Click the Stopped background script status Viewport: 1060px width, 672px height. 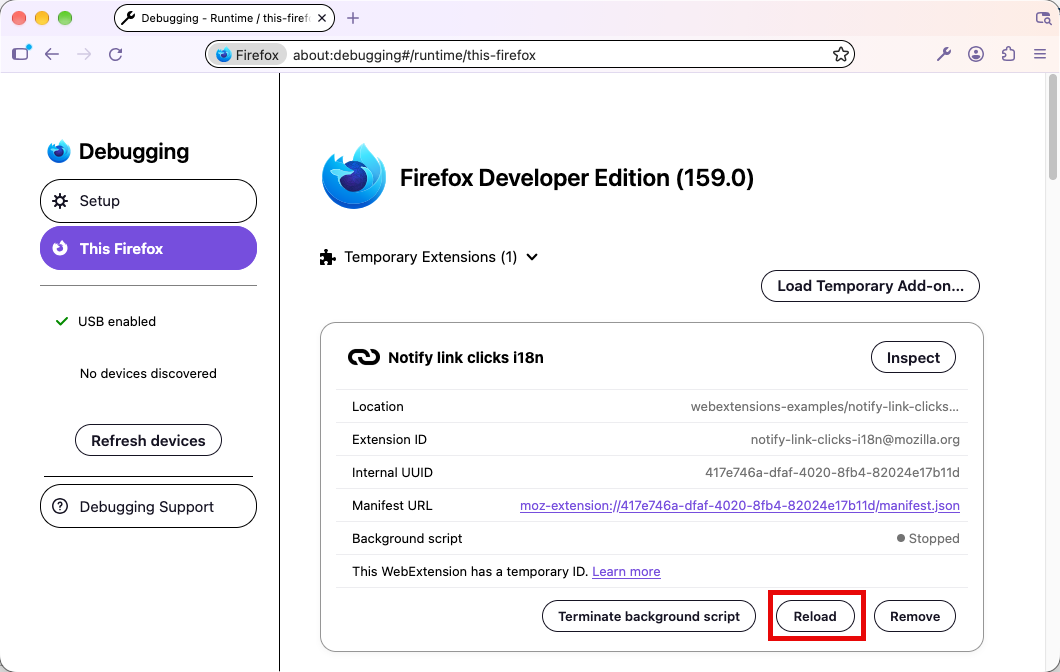point(928,539)
